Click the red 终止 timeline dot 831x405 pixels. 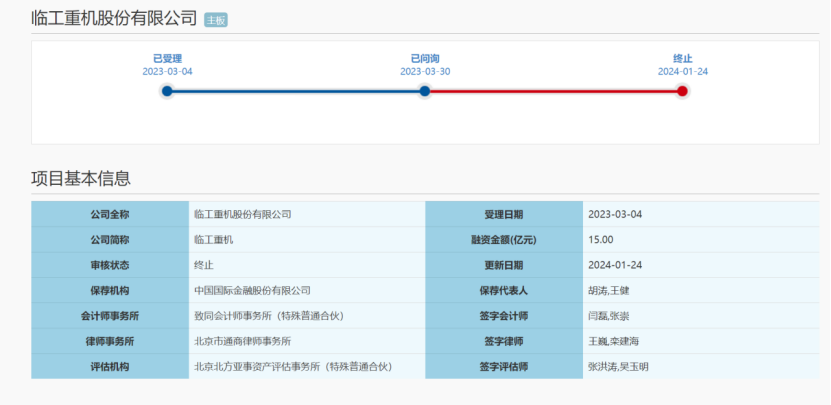point(682,91)
